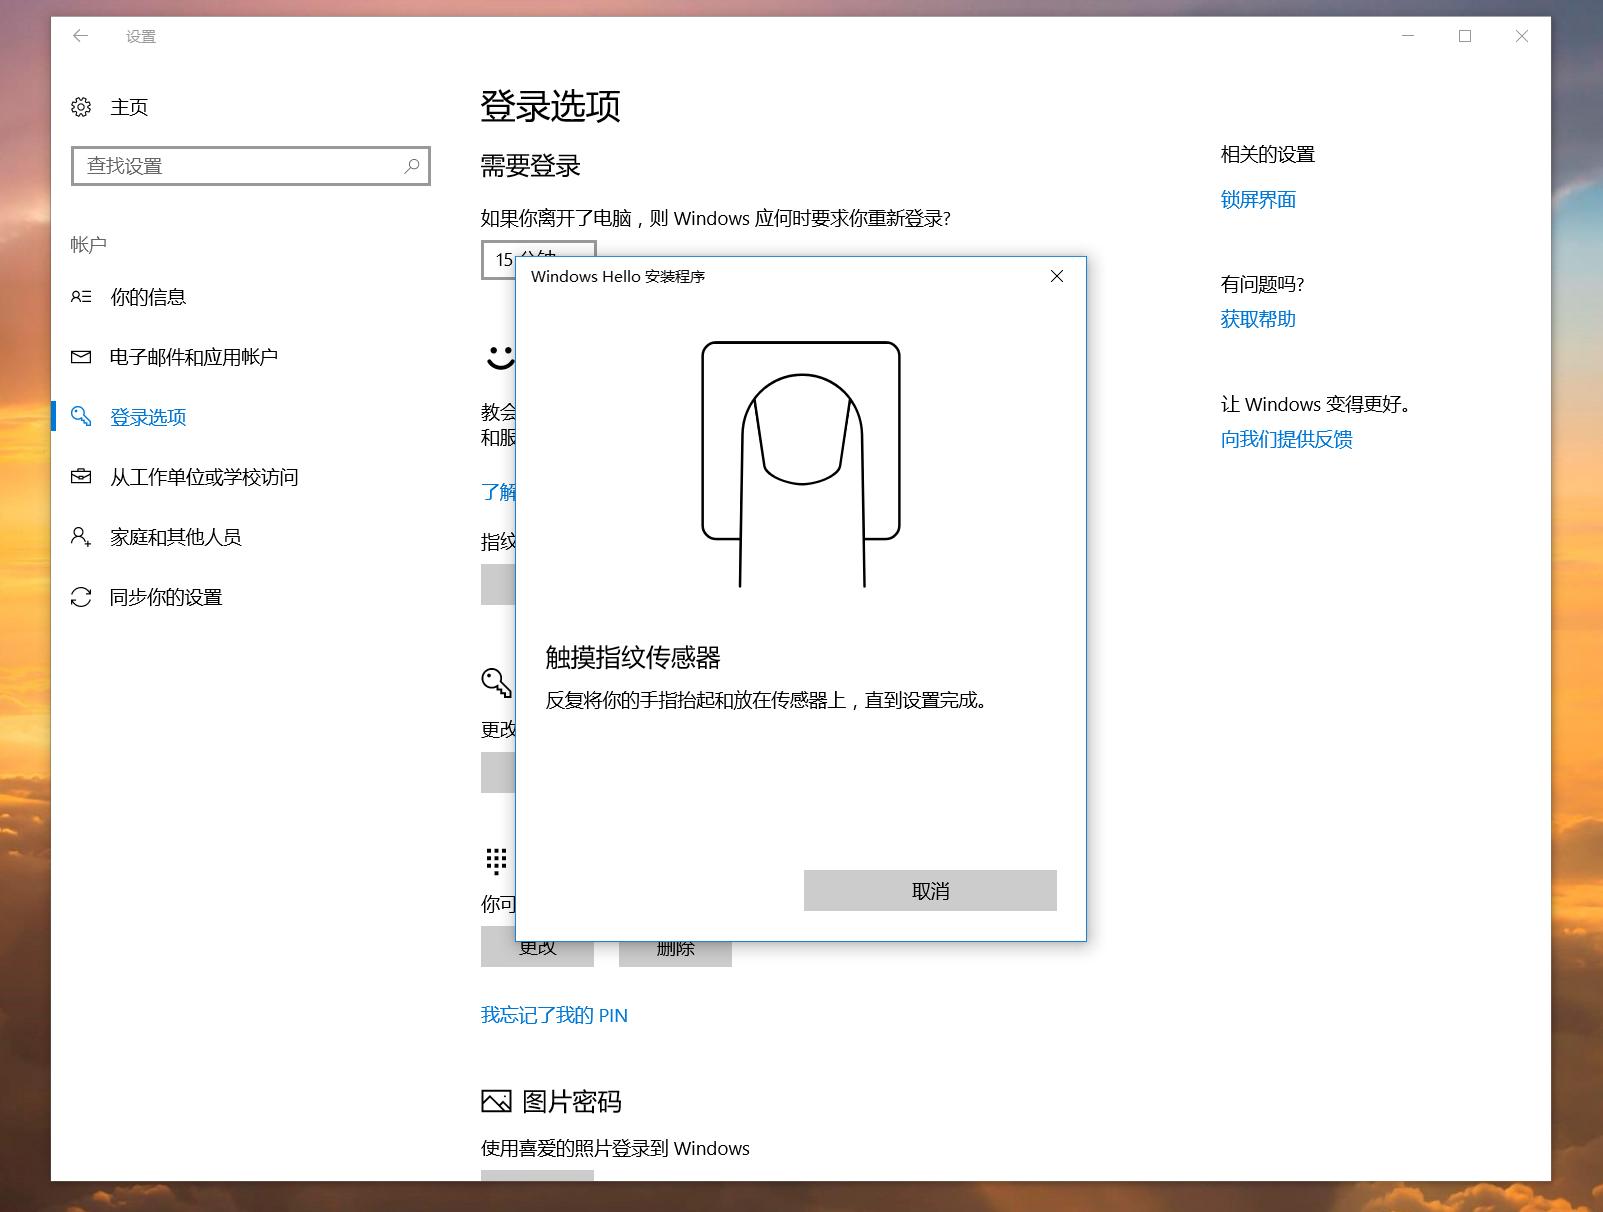Click the people icon for 家庭和其他人员
The image size is (1603, 1212).
(81, 537)
